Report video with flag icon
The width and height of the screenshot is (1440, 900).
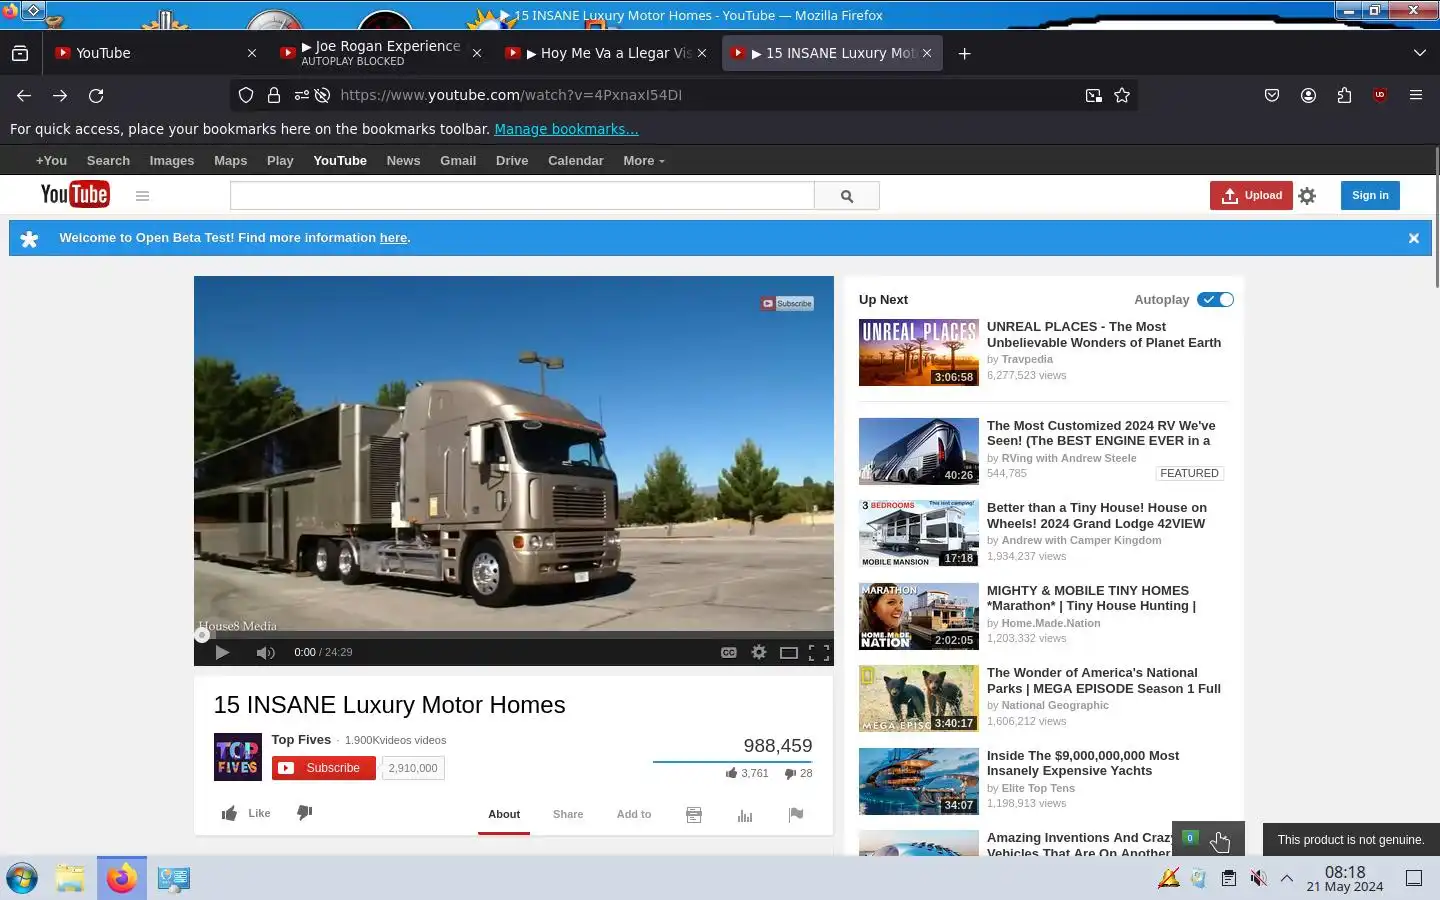pos(796,815)
